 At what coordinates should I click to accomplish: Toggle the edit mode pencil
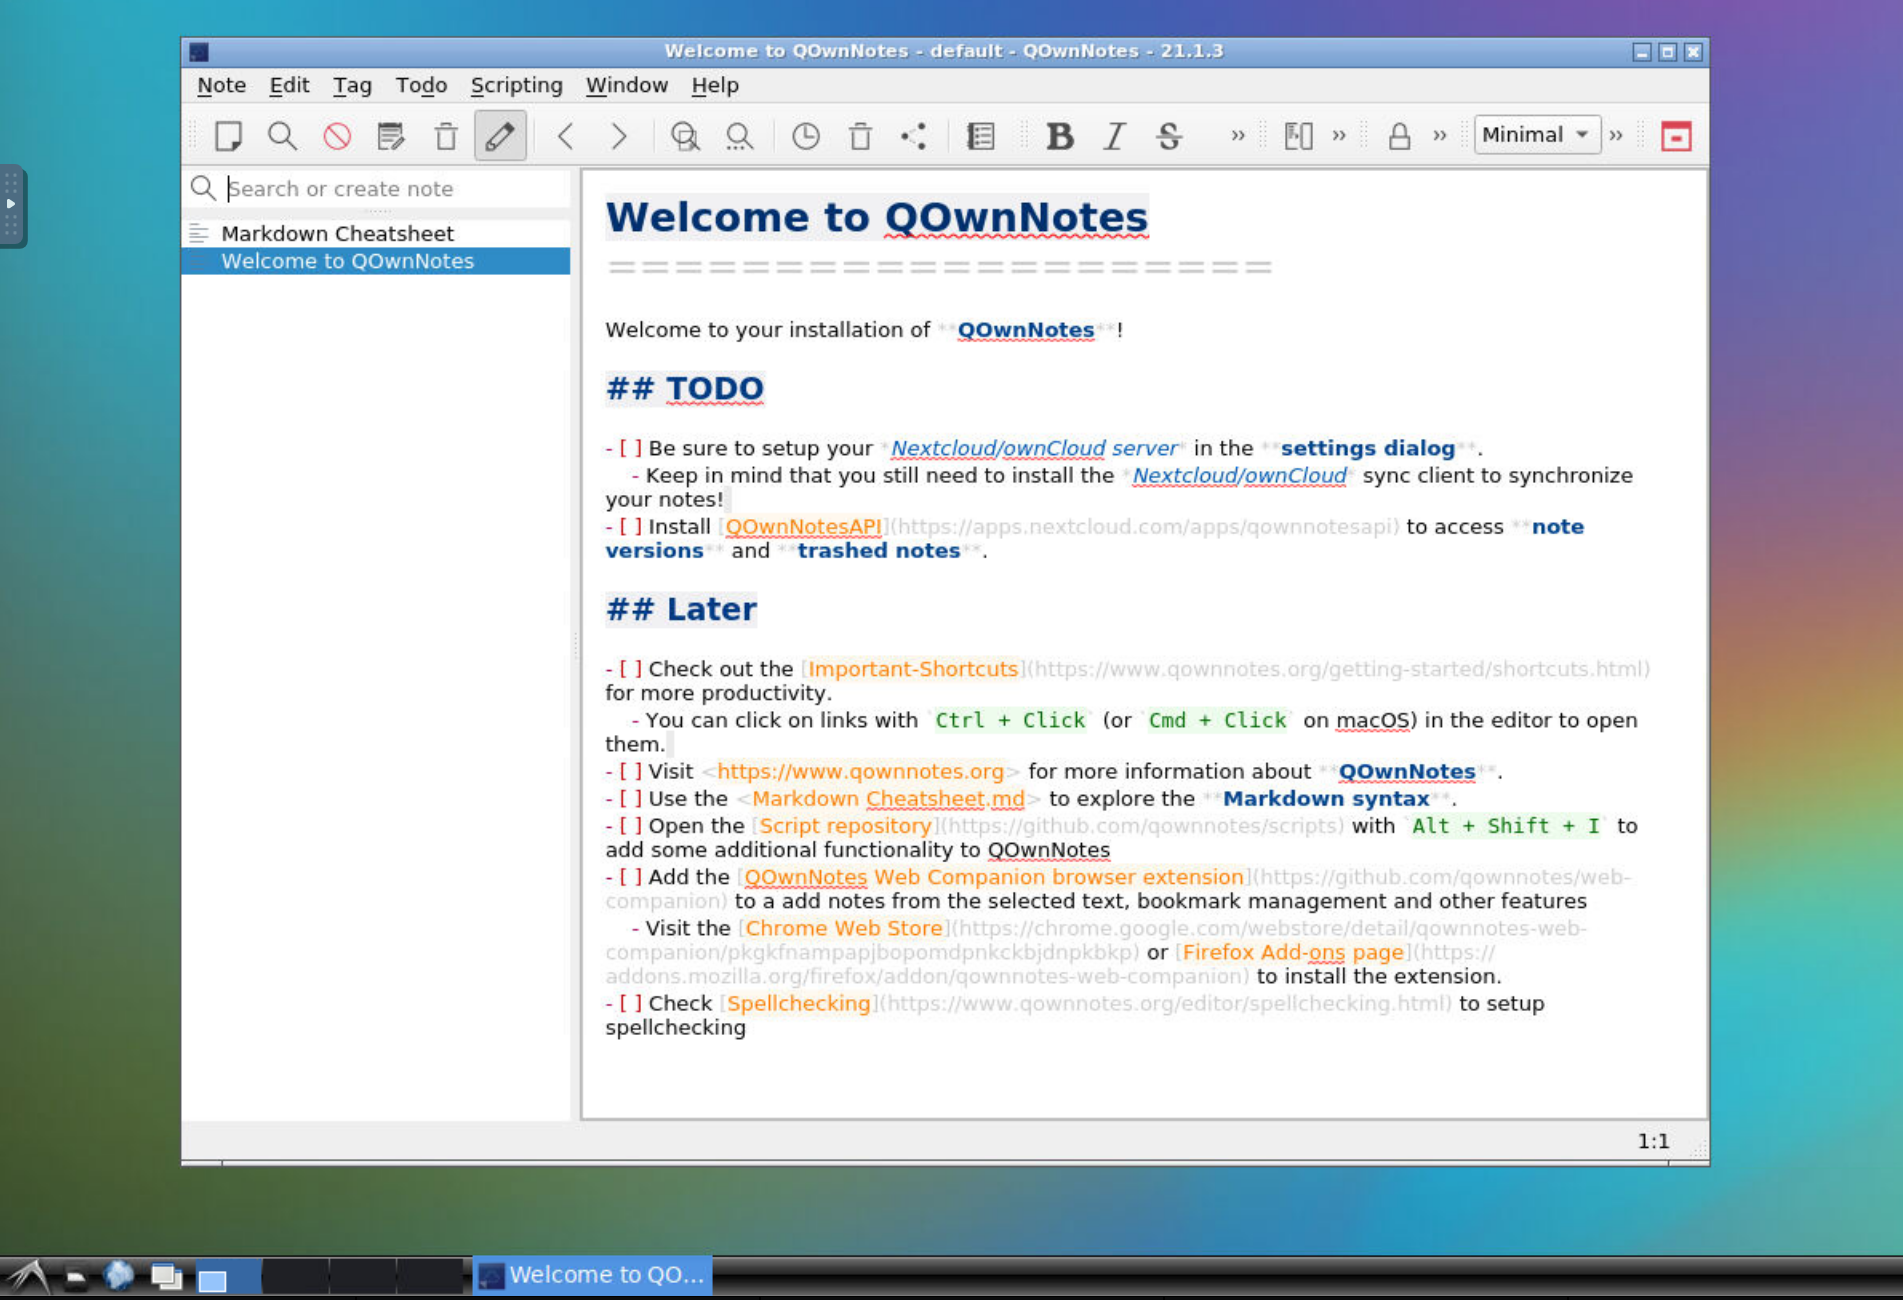point(500,135)
